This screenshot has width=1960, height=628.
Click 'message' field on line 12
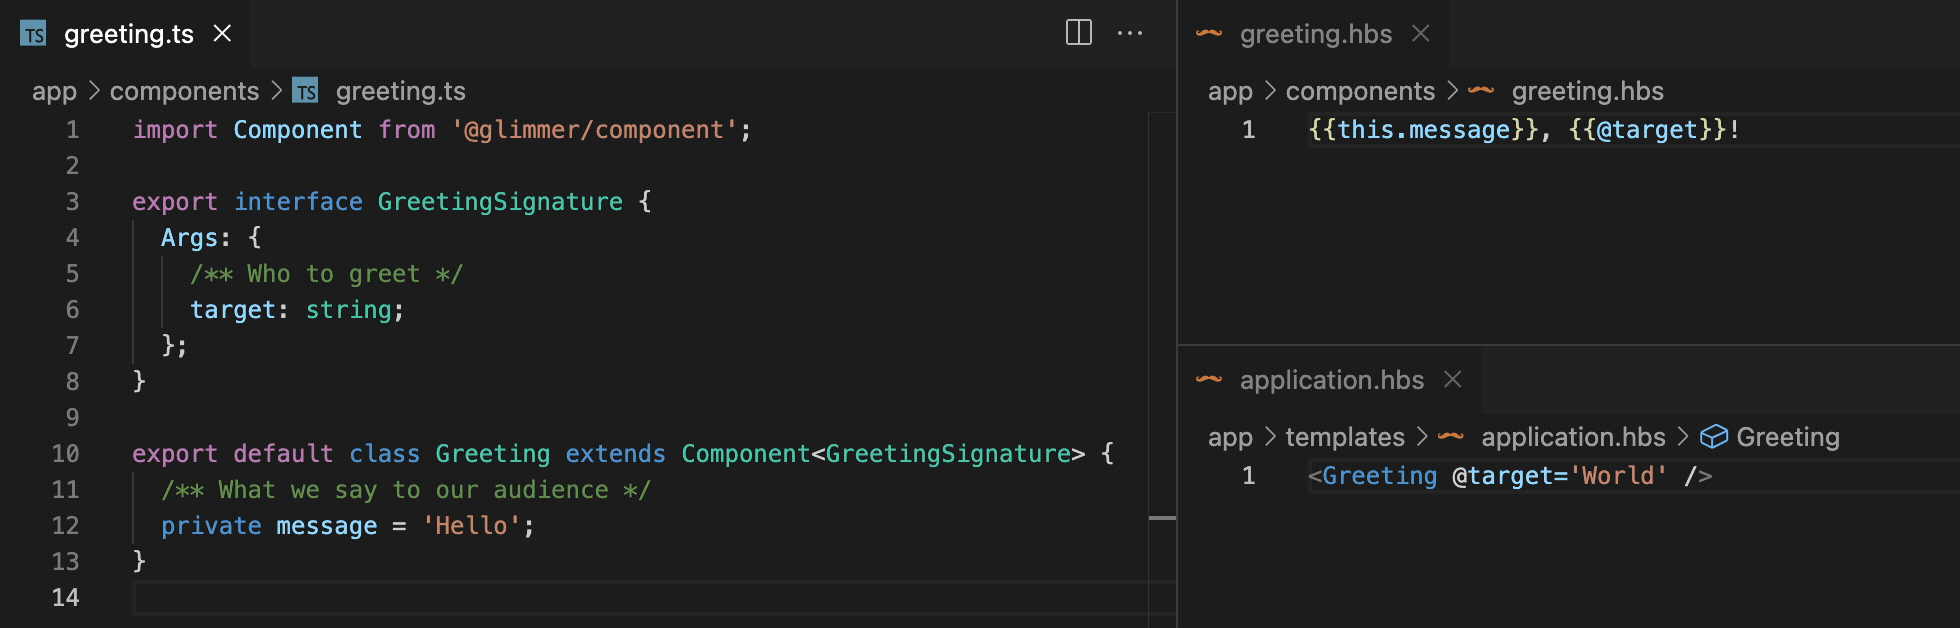tap(327, 526)
